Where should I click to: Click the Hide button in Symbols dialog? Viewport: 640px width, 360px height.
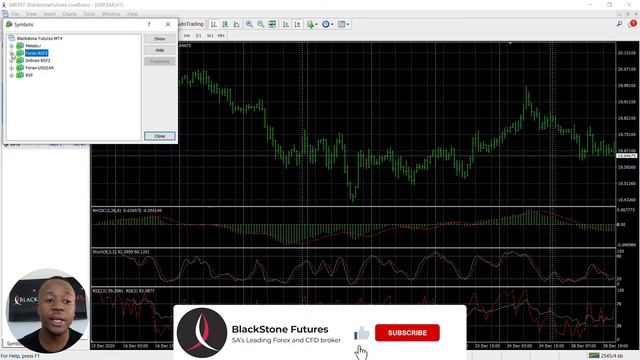click(x=160, y=50)
